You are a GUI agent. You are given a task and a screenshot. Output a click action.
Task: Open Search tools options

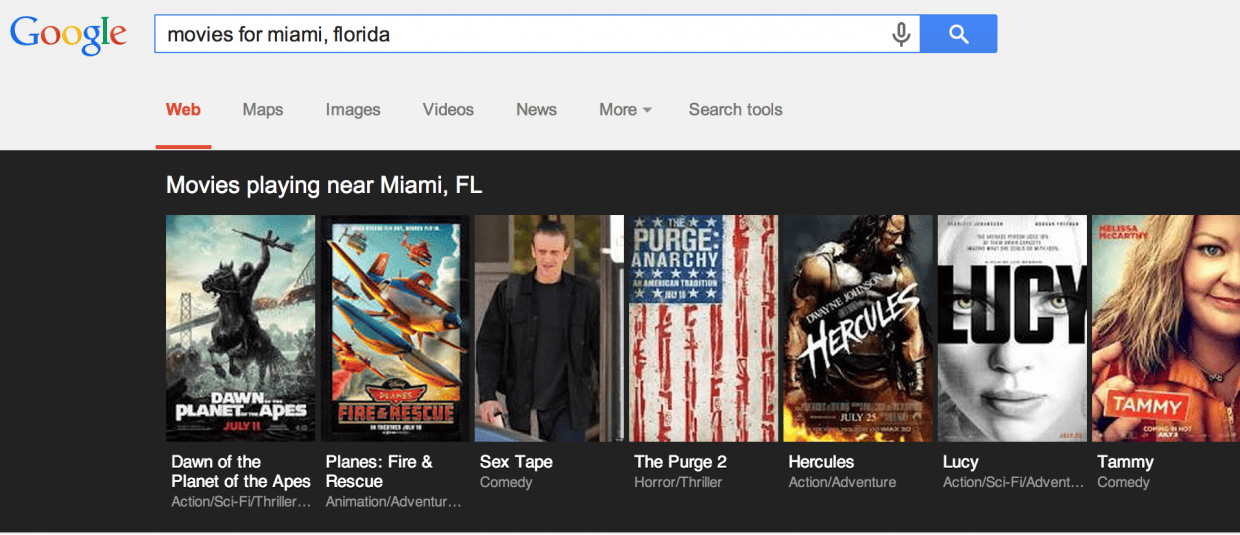click(x=735, y=110)
